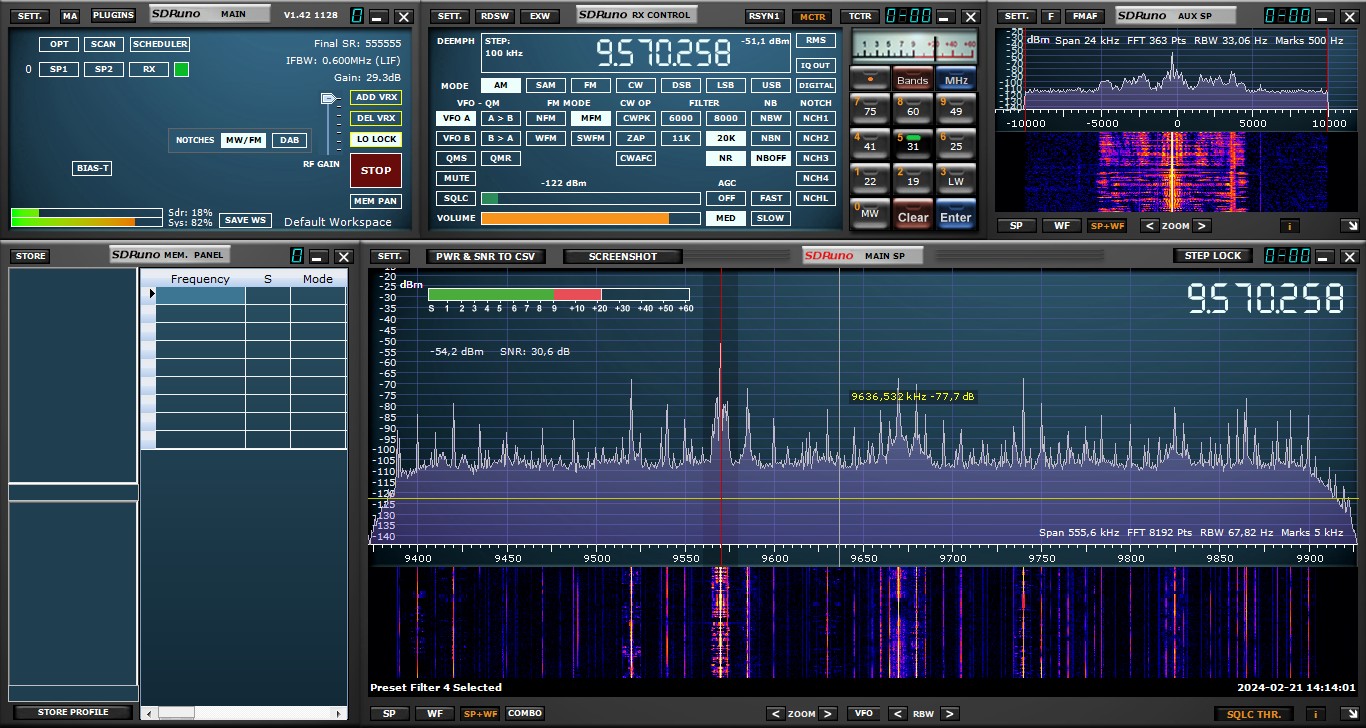Open the MHz unit selector on keypad
The height and width of the screenshot is (728, 1366).
pos(955,80)
